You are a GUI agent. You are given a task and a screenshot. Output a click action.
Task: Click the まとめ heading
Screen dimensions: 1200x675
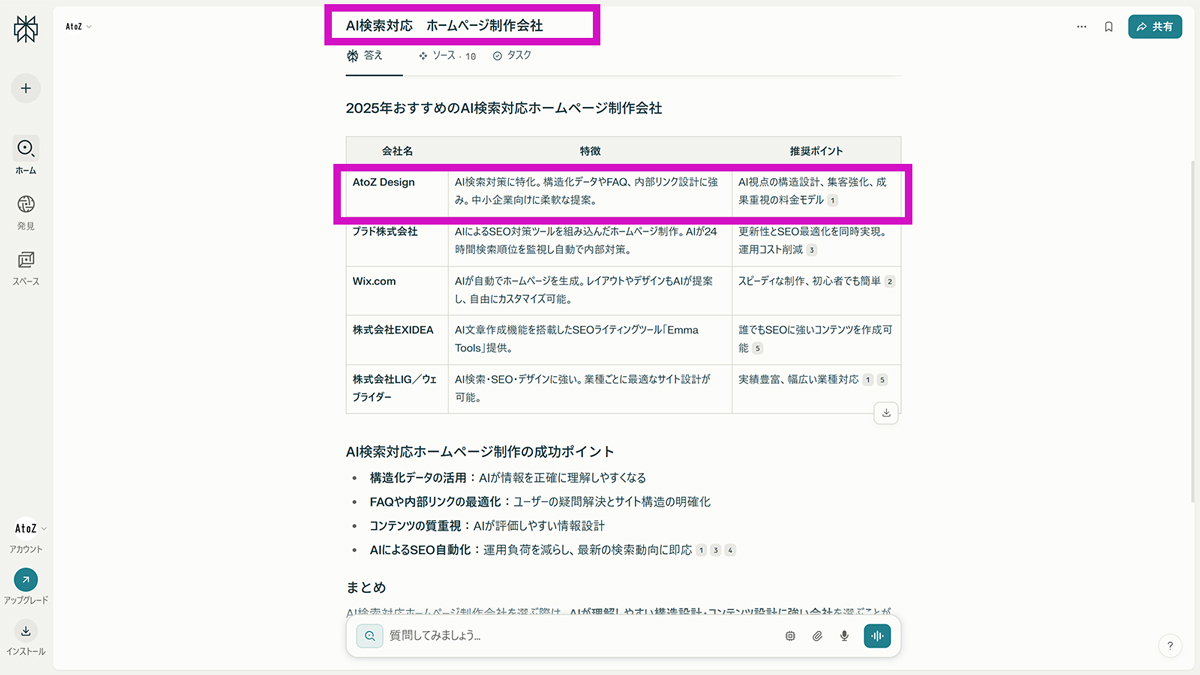(365, 587)
